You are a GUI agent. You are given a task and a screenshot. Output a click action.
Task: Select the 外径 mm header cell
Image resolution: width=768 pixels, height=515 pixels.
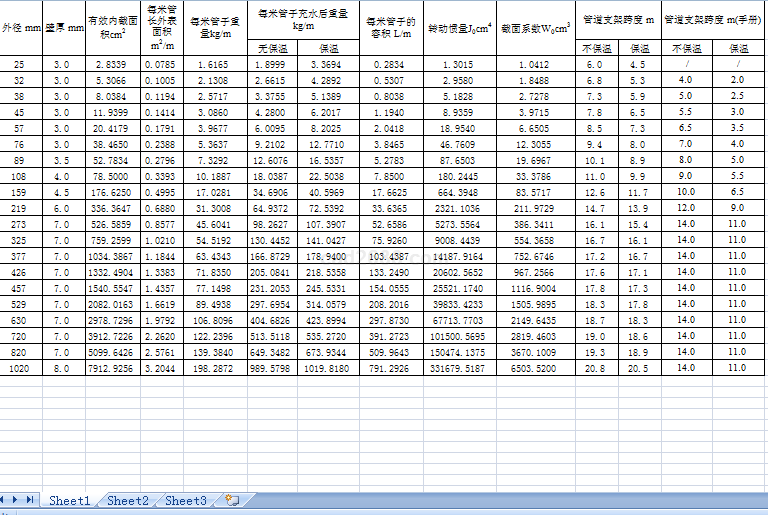pos(20,27)
